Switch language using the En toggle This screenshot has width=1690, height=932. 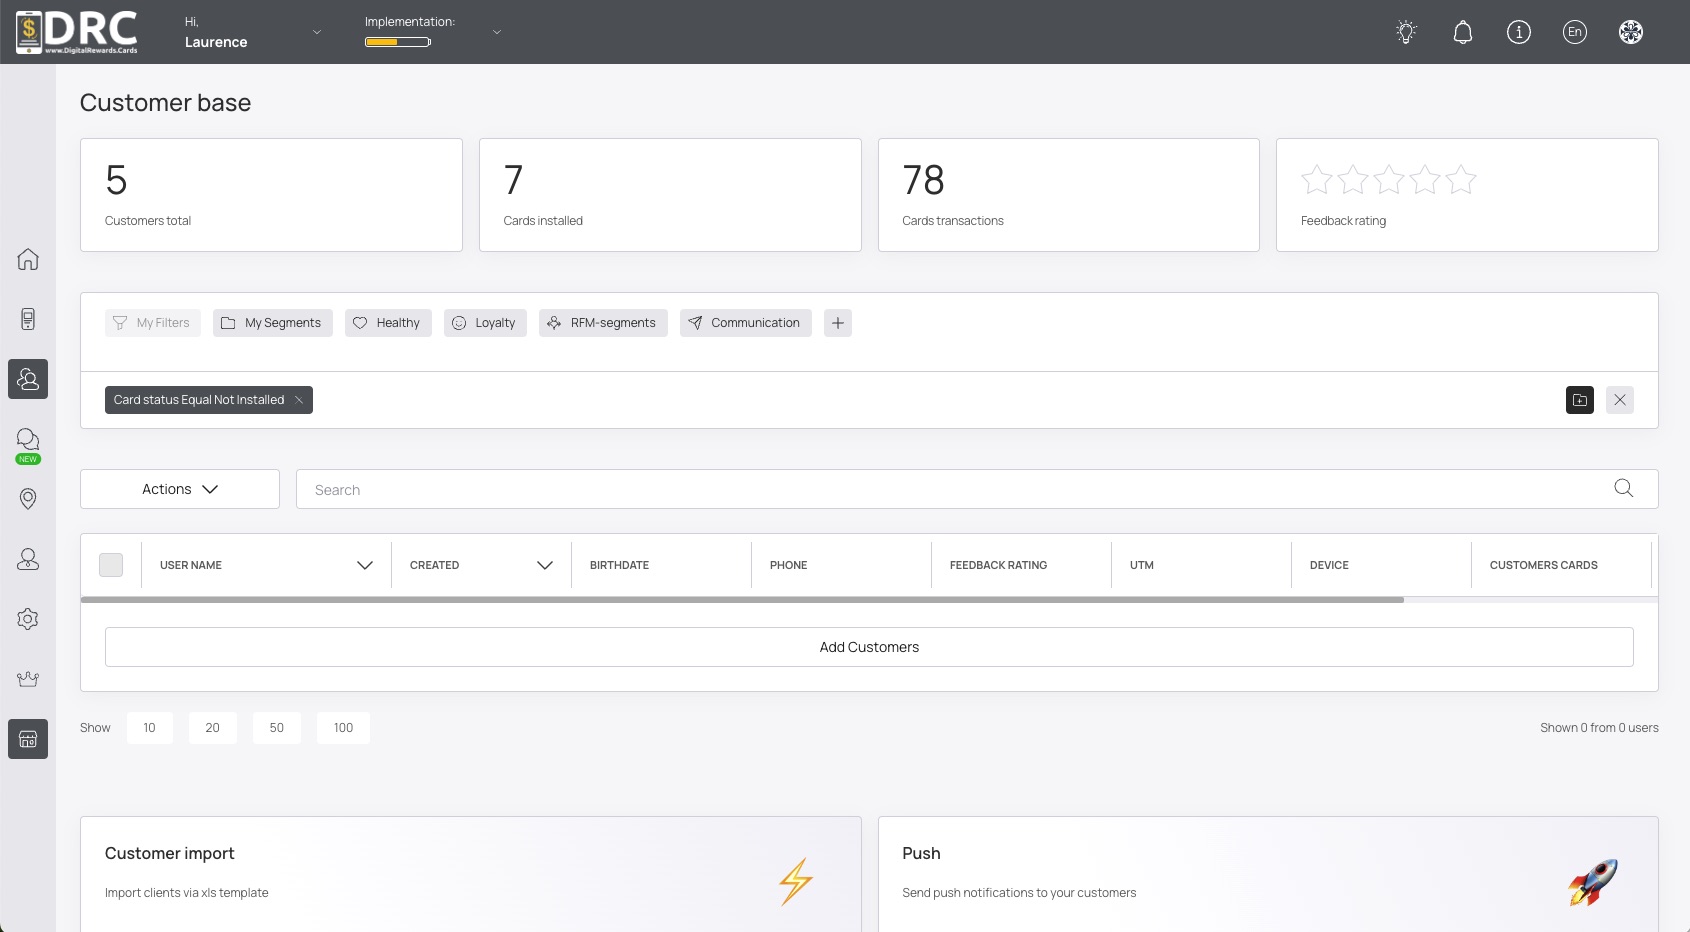tap(1574, 32)
